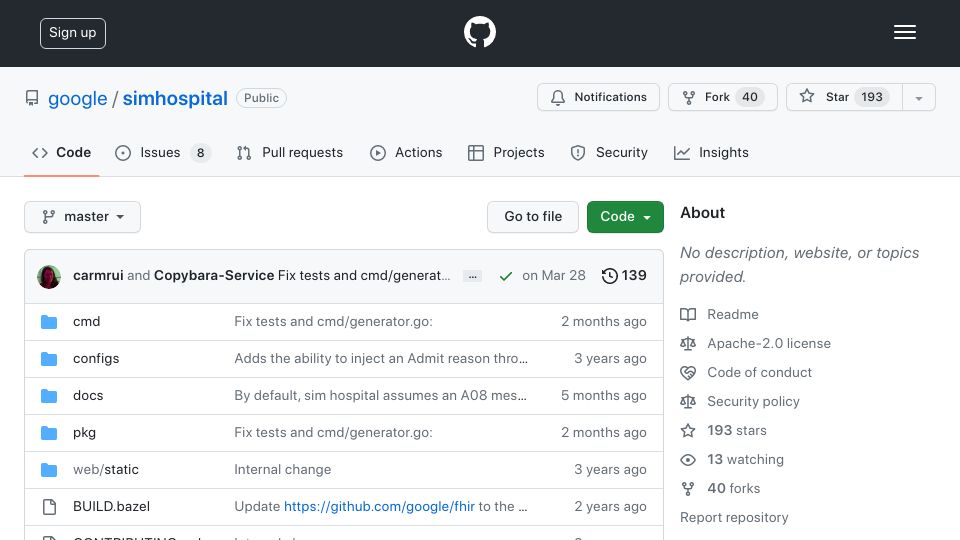
Task: Open pkg row commit message link
Action: [333, 432]
